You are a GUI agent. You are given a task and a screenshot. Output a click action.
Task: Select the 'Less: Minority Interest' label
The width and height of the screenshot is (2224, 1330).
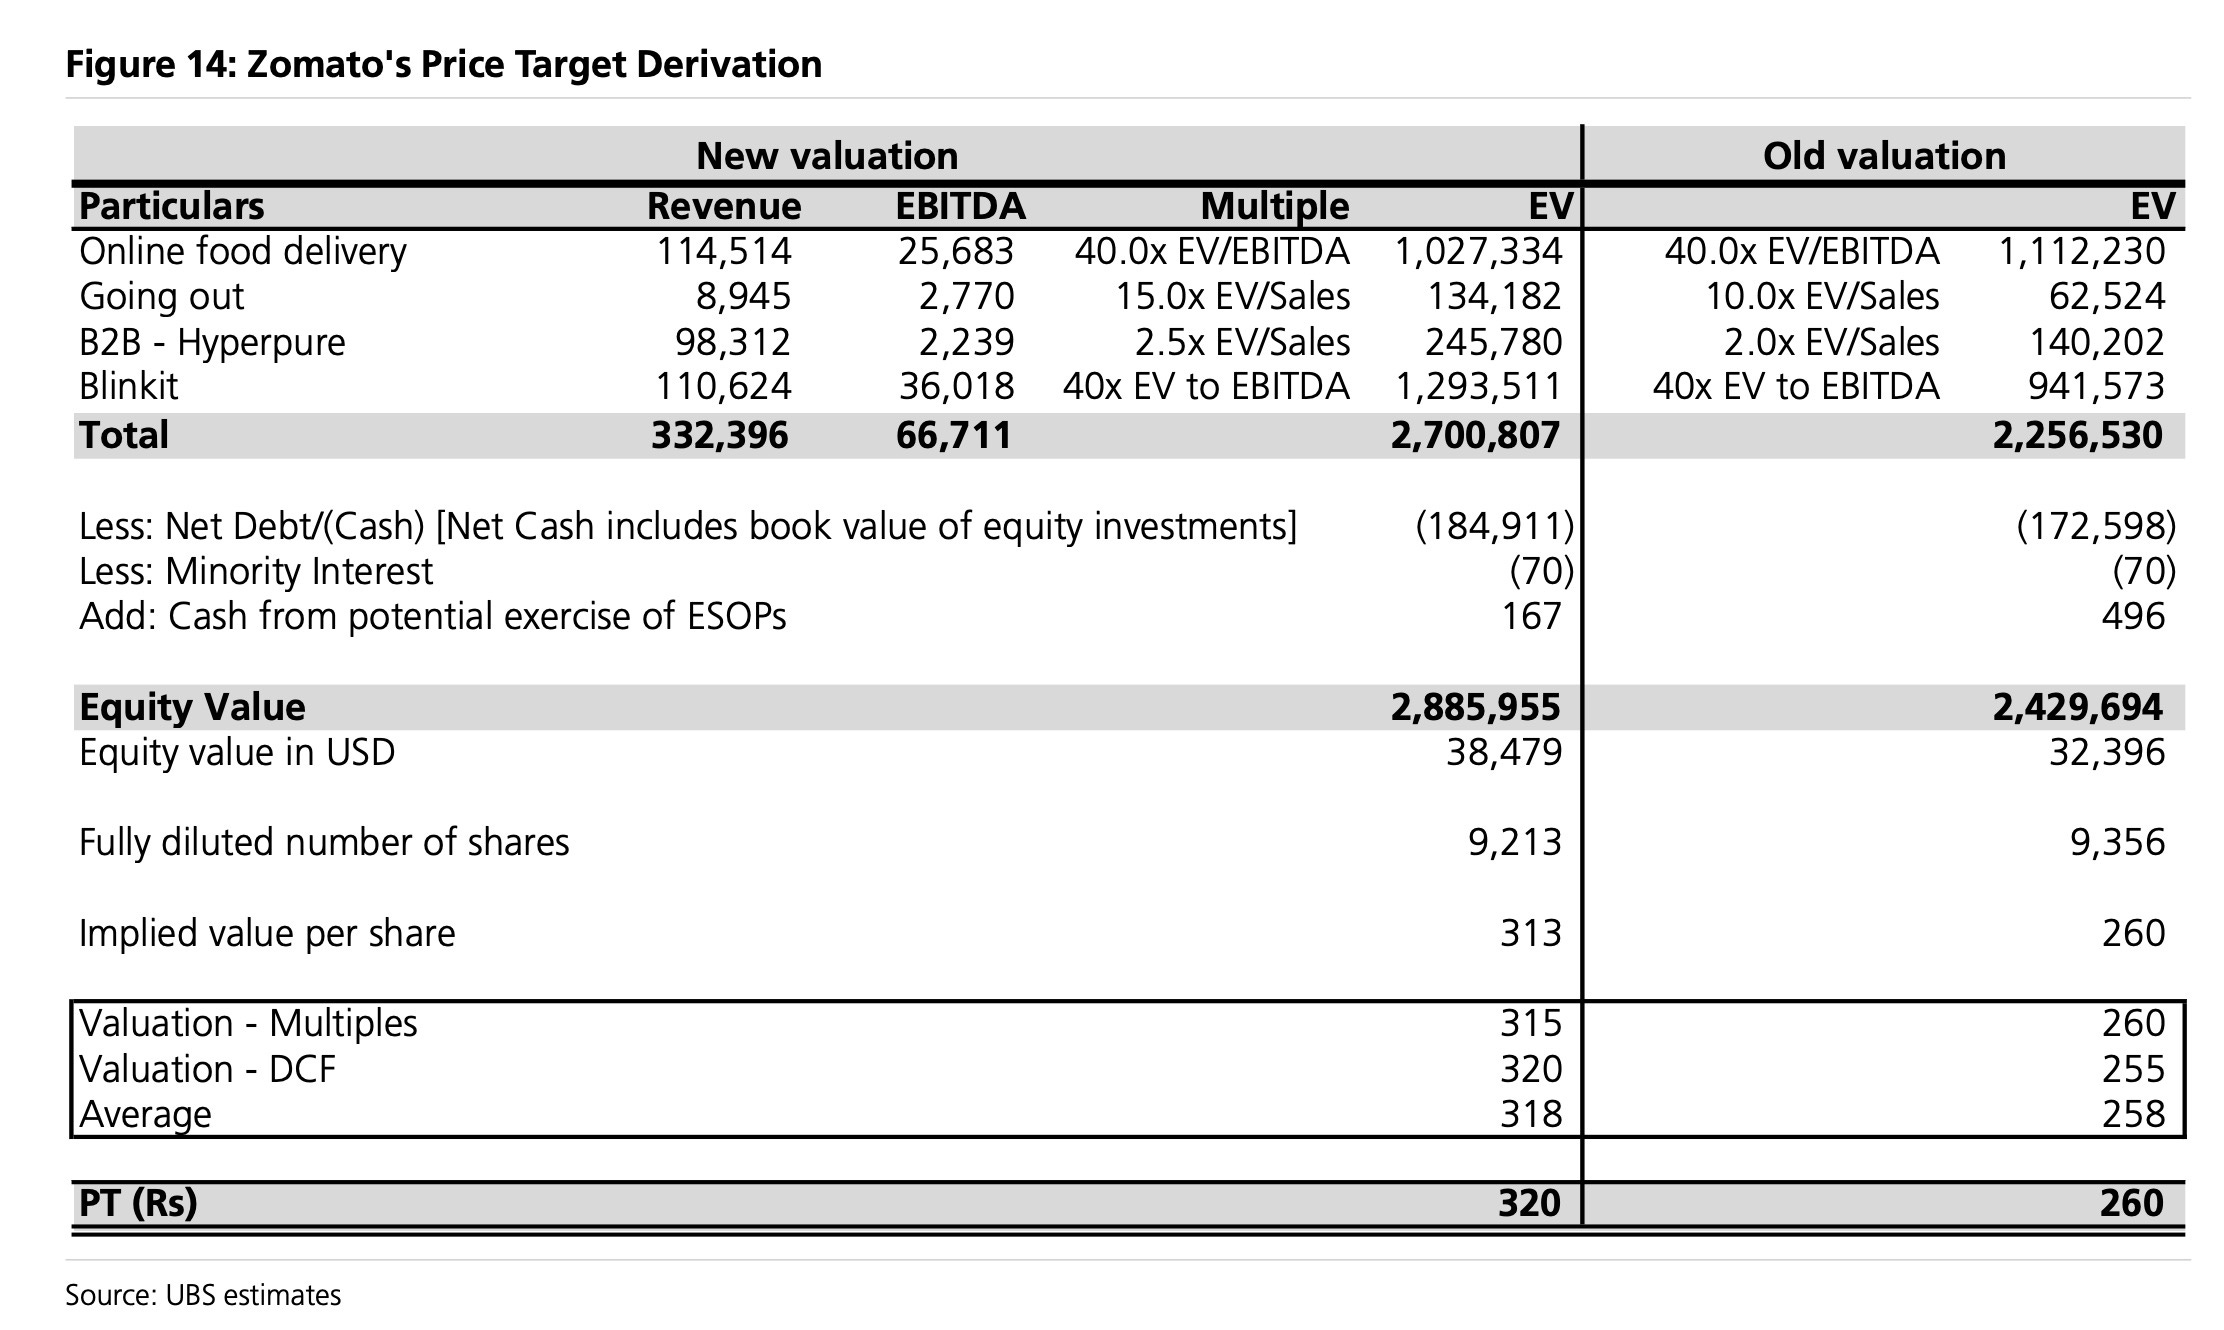tap(256, 572)
